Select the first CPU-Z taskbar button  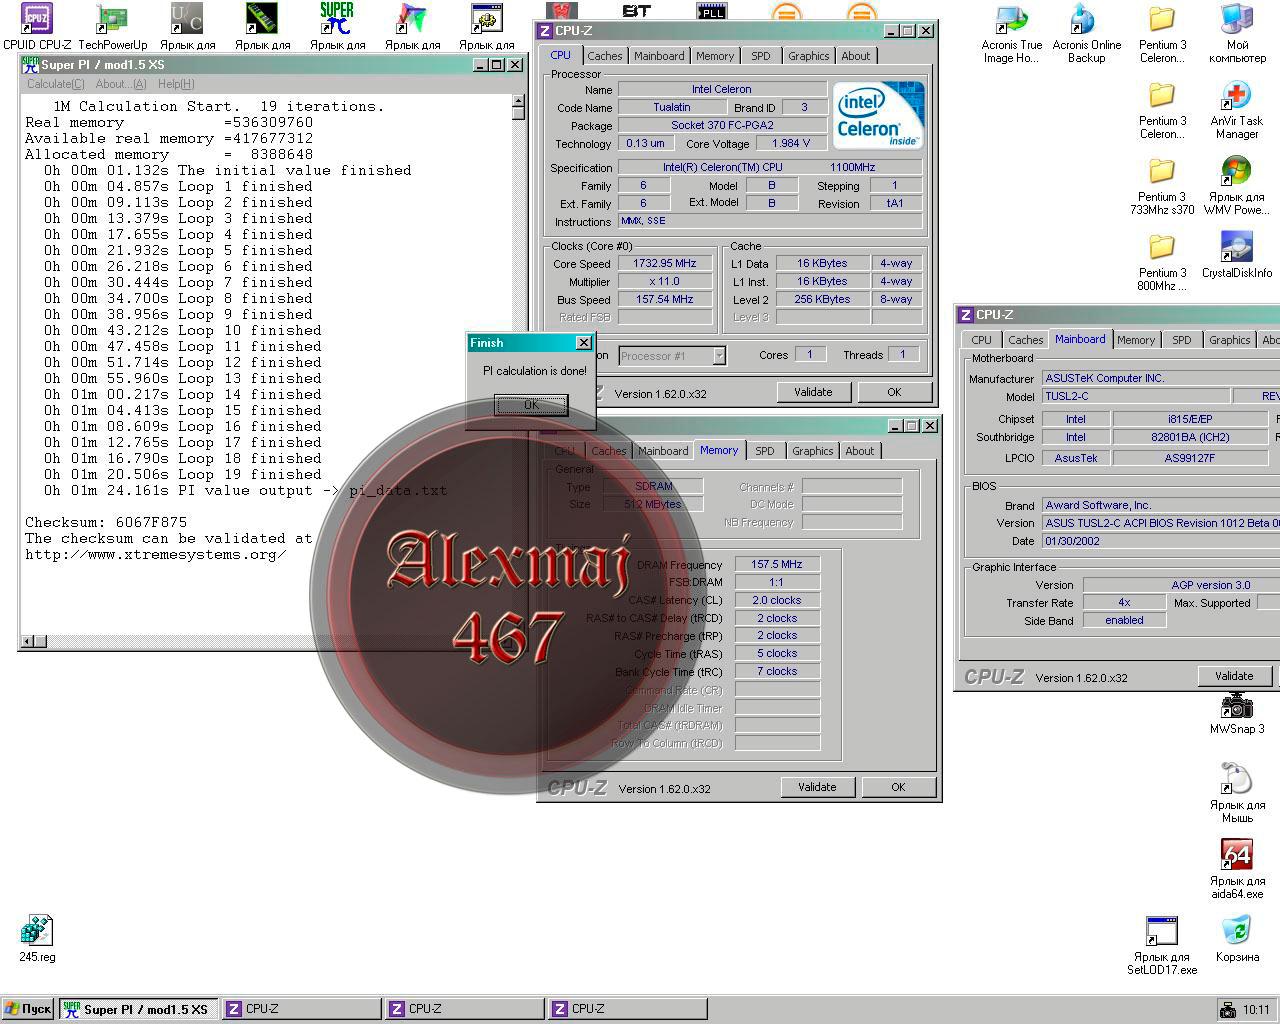click(301, 1009)
